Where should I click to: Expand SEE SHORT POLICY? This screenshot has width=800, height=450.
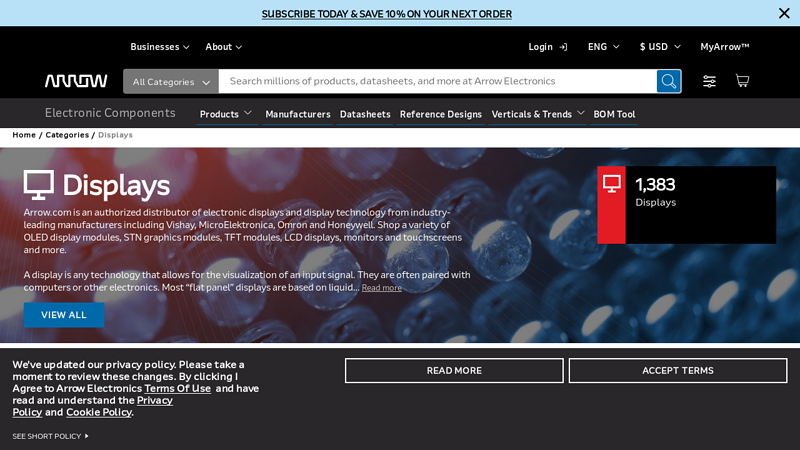tap(51, 436)
